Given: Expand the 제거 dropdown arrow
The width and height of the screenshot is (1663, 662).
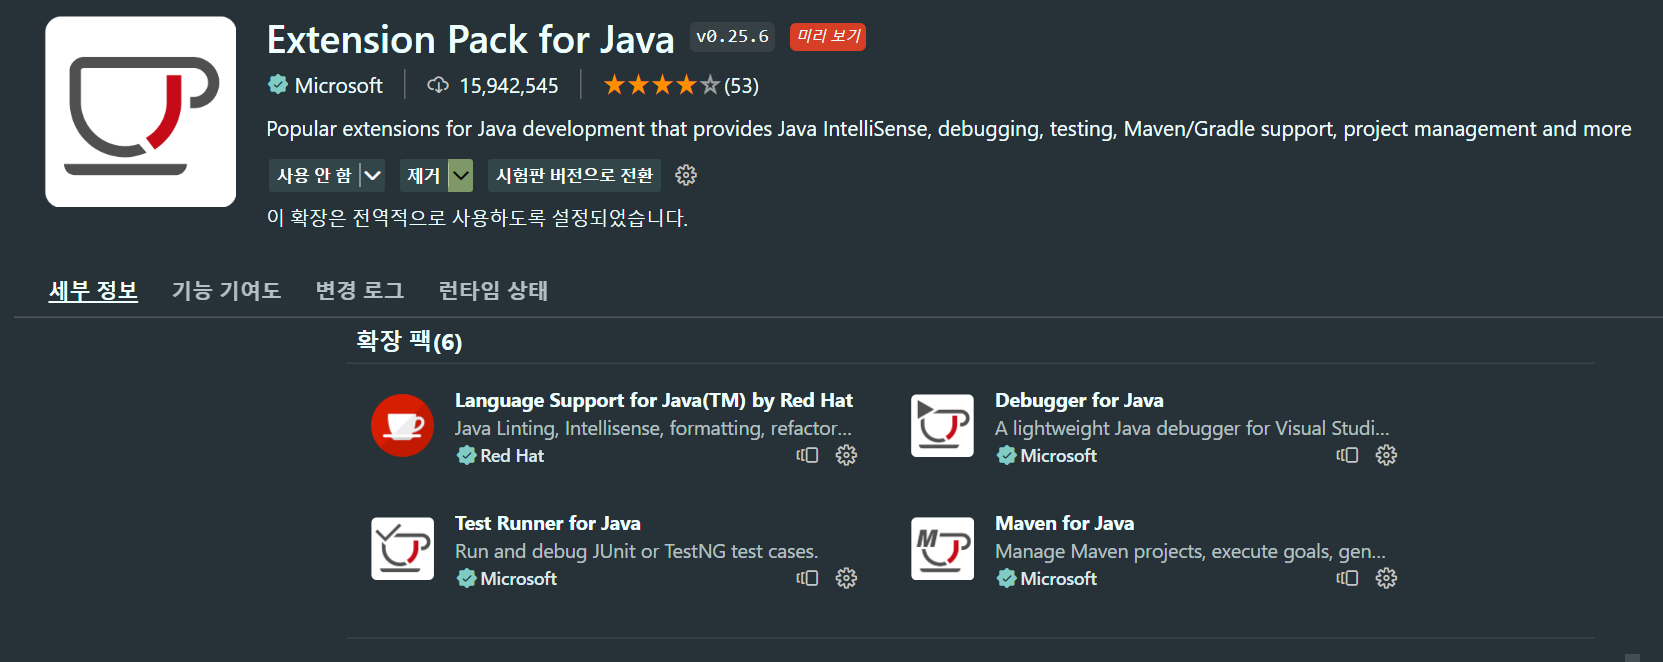Looking at the screenshot, I should [x=461, y=175].
